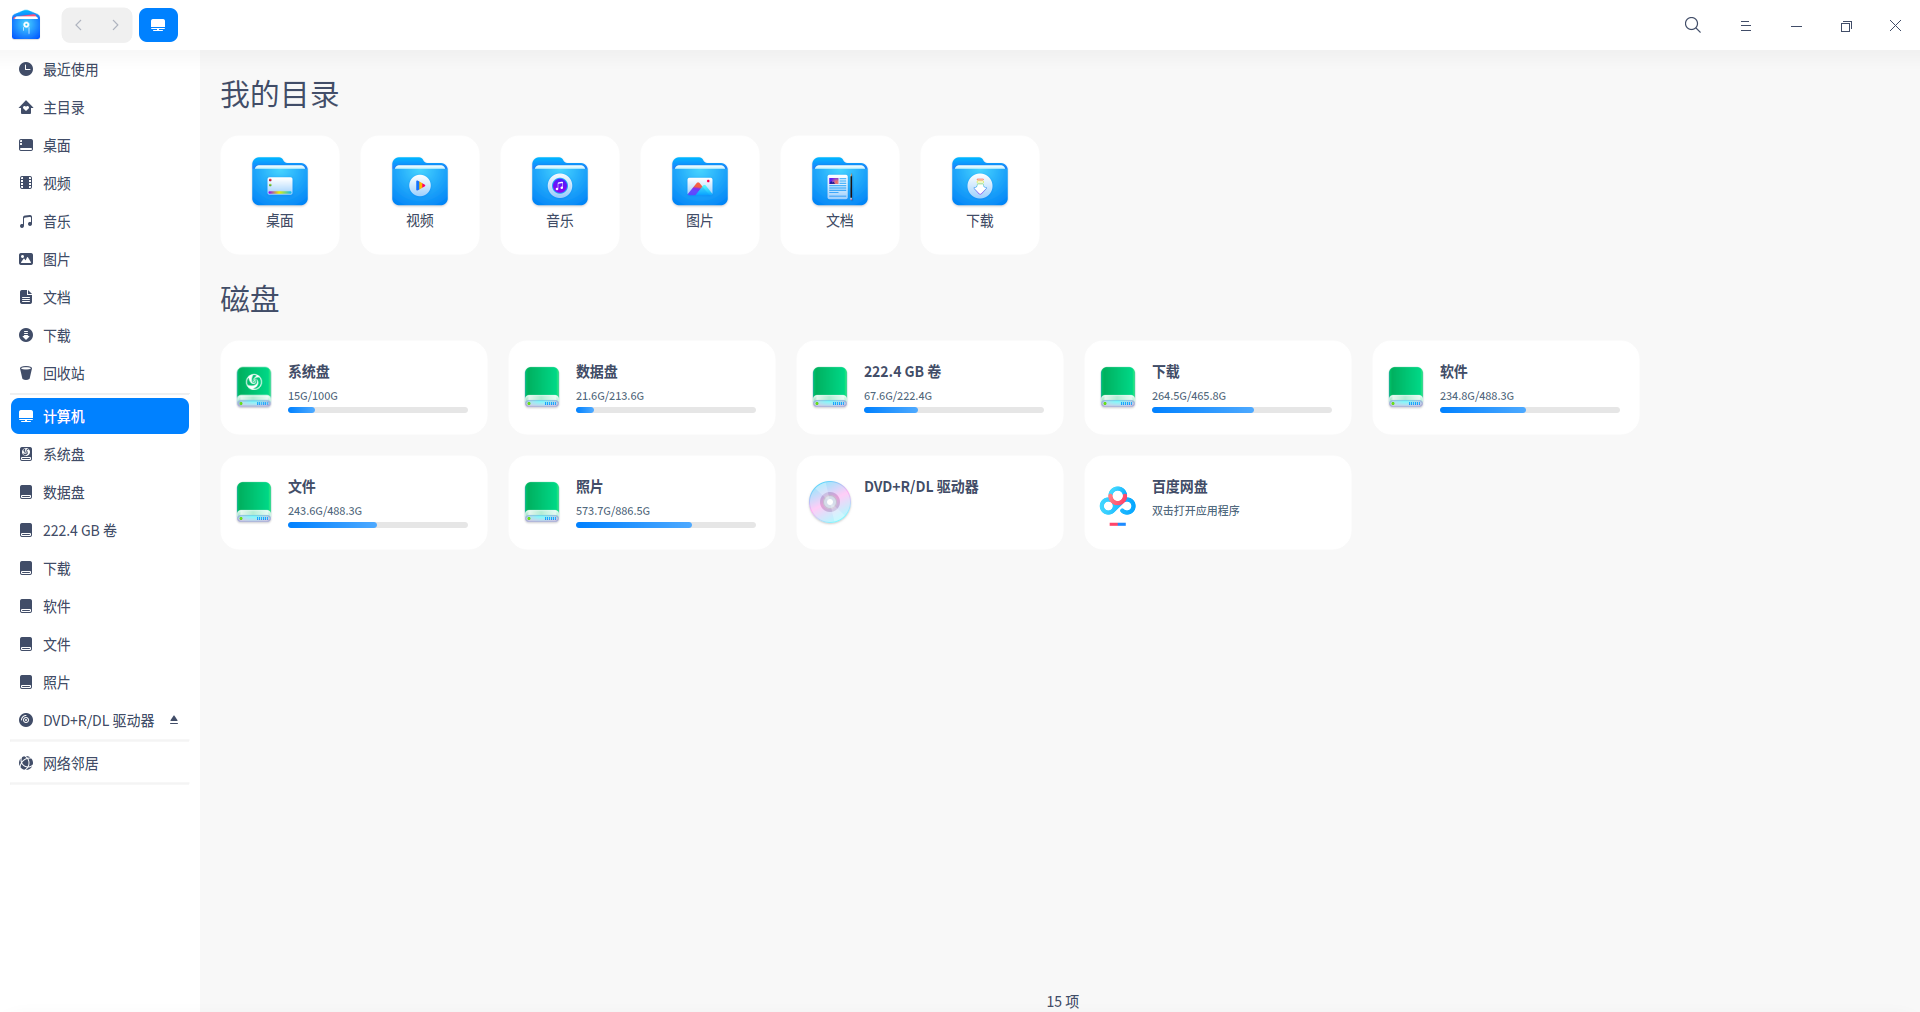Open the 下载 folder tile under 我的目录
The width and height of the screenshot is (1920, 1012).
click(x=980, y=194)
